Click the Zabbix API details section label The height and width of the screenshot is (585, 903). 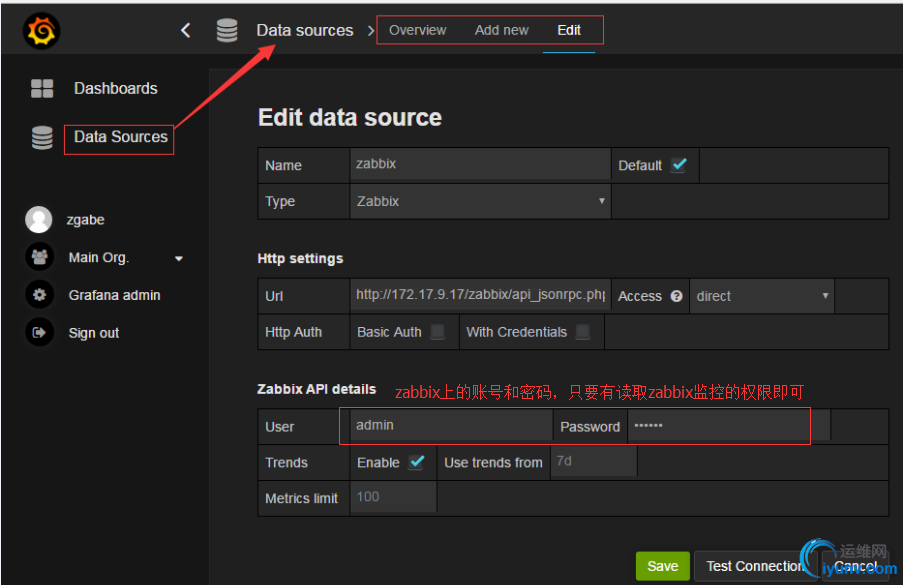pyautogui.click(x=316, y=389)
